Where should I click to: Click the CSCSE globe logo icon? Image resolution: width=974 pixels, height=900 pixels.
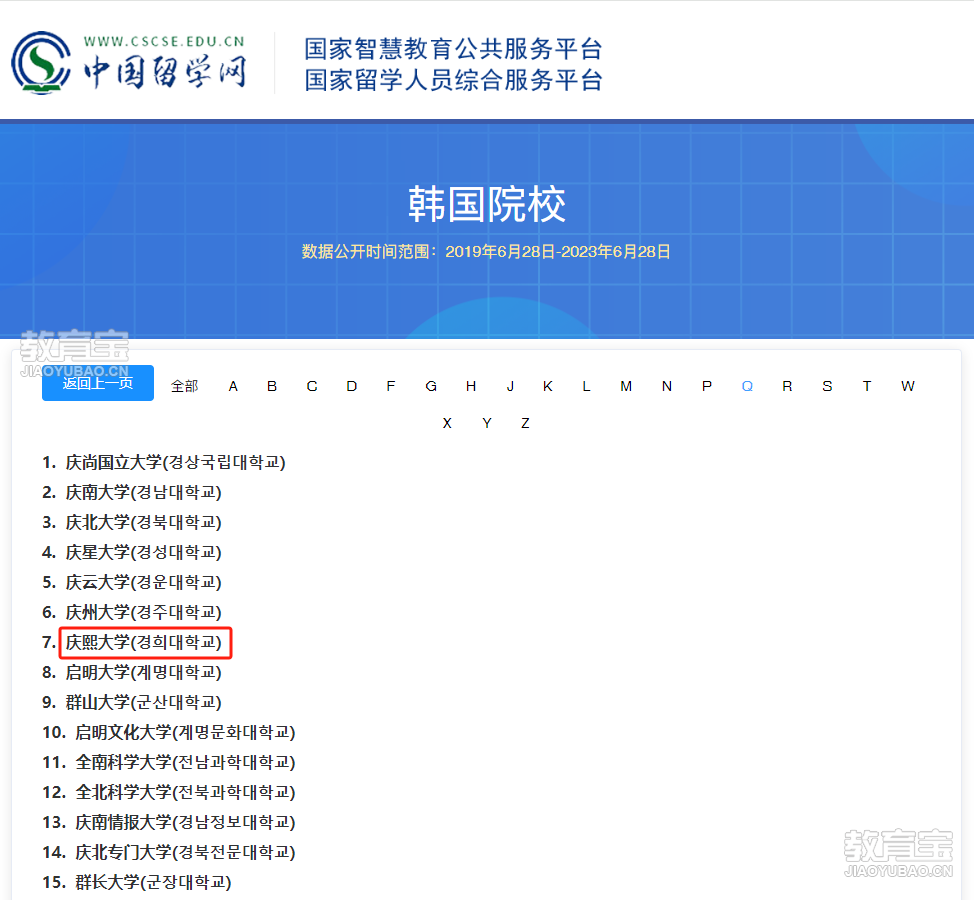coord(41,63)
